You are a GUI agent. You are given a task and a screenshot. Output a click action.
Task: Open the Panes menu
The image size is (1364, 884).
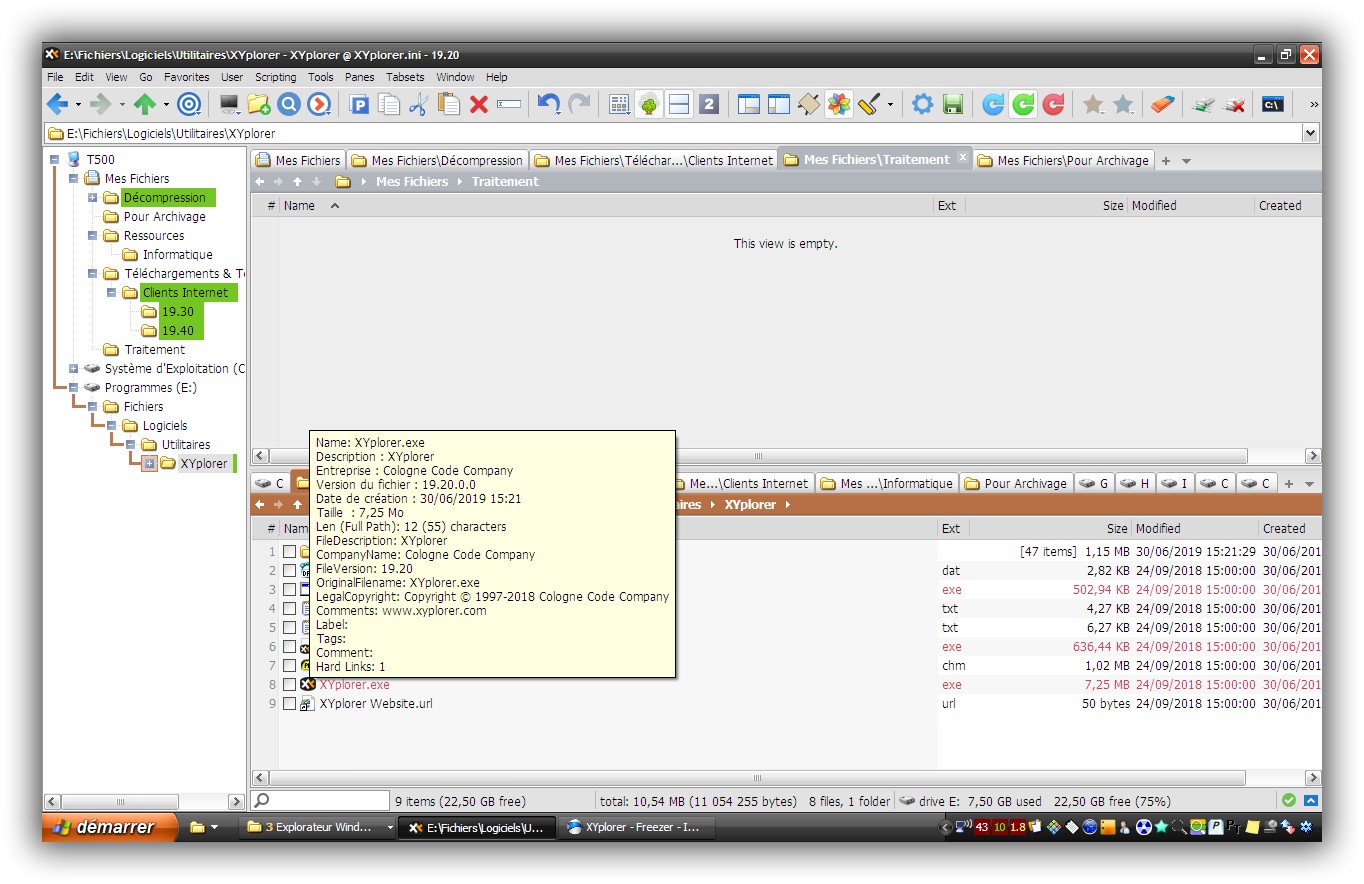click(359, 77)
